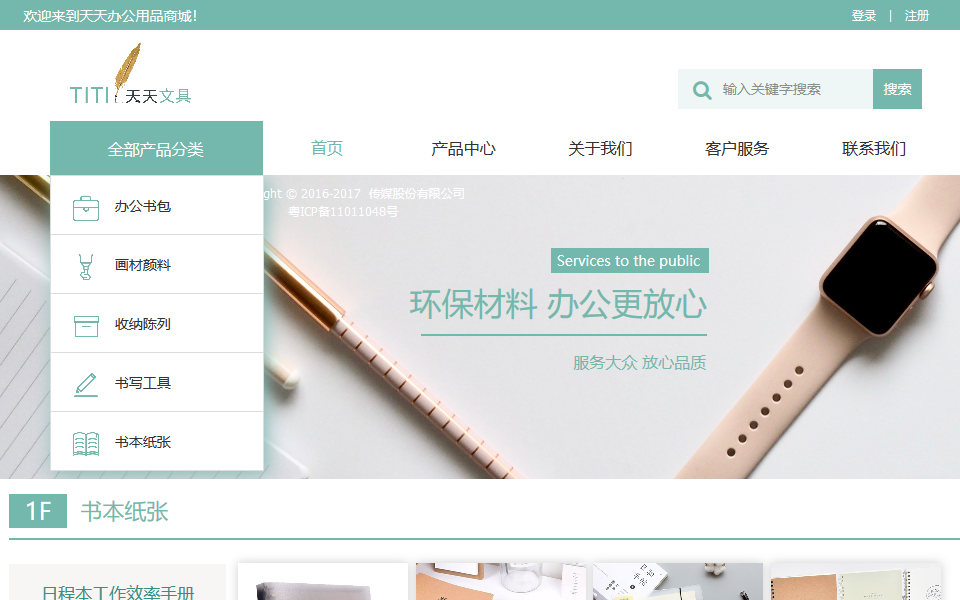Viewport: 960px width, 600px height.
Task: Click the TITI 天天文具 feather logo
Action: pyautogui.click(x=130, y=78)
